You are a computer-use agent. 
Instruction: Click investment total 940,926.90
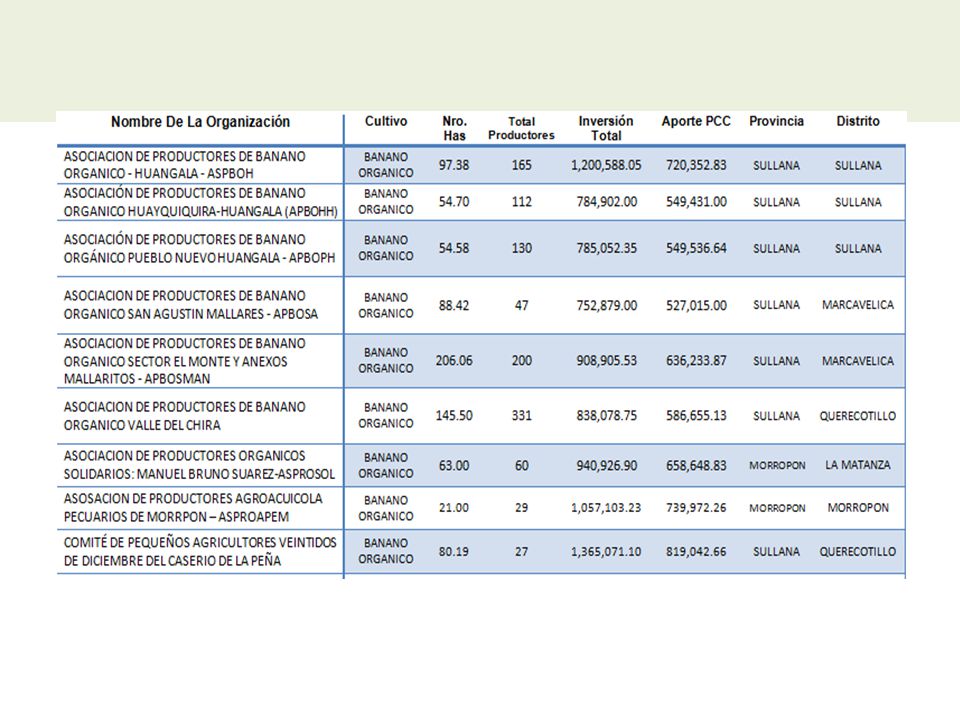point(606,465)
